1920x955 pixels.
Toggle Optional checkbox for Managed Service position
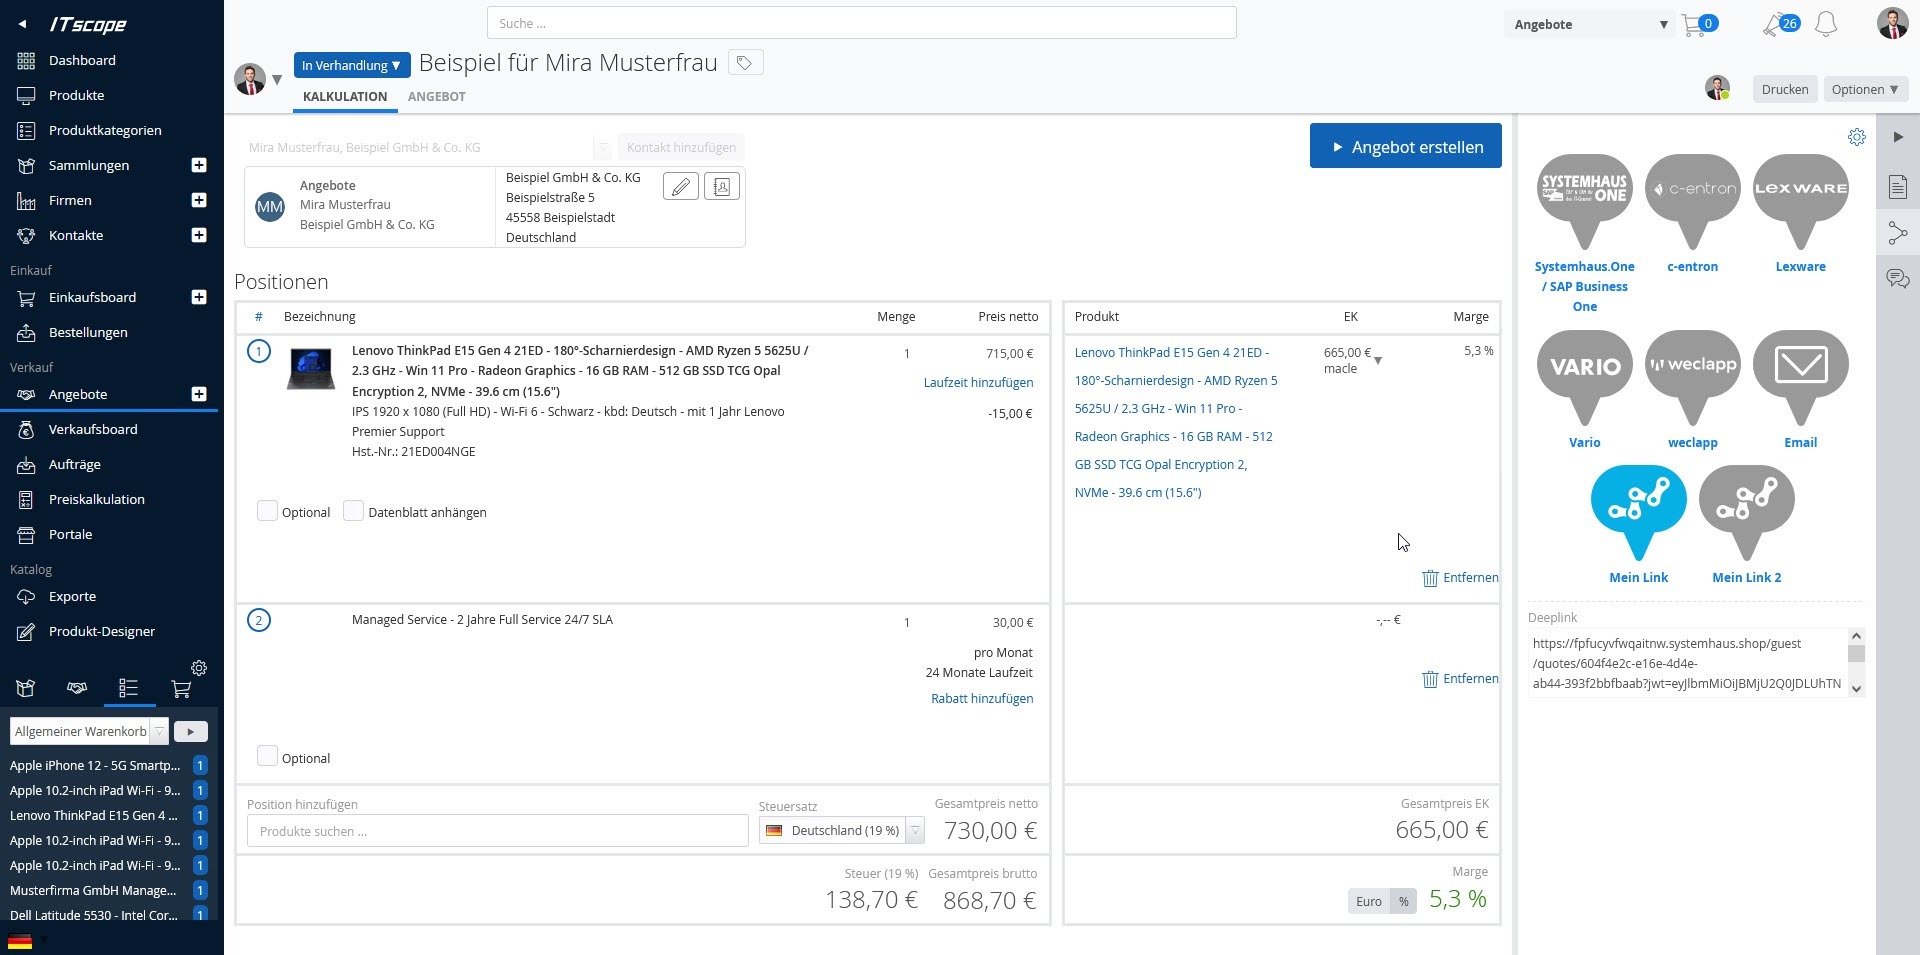pyautogui.click(x=267, y=756)
